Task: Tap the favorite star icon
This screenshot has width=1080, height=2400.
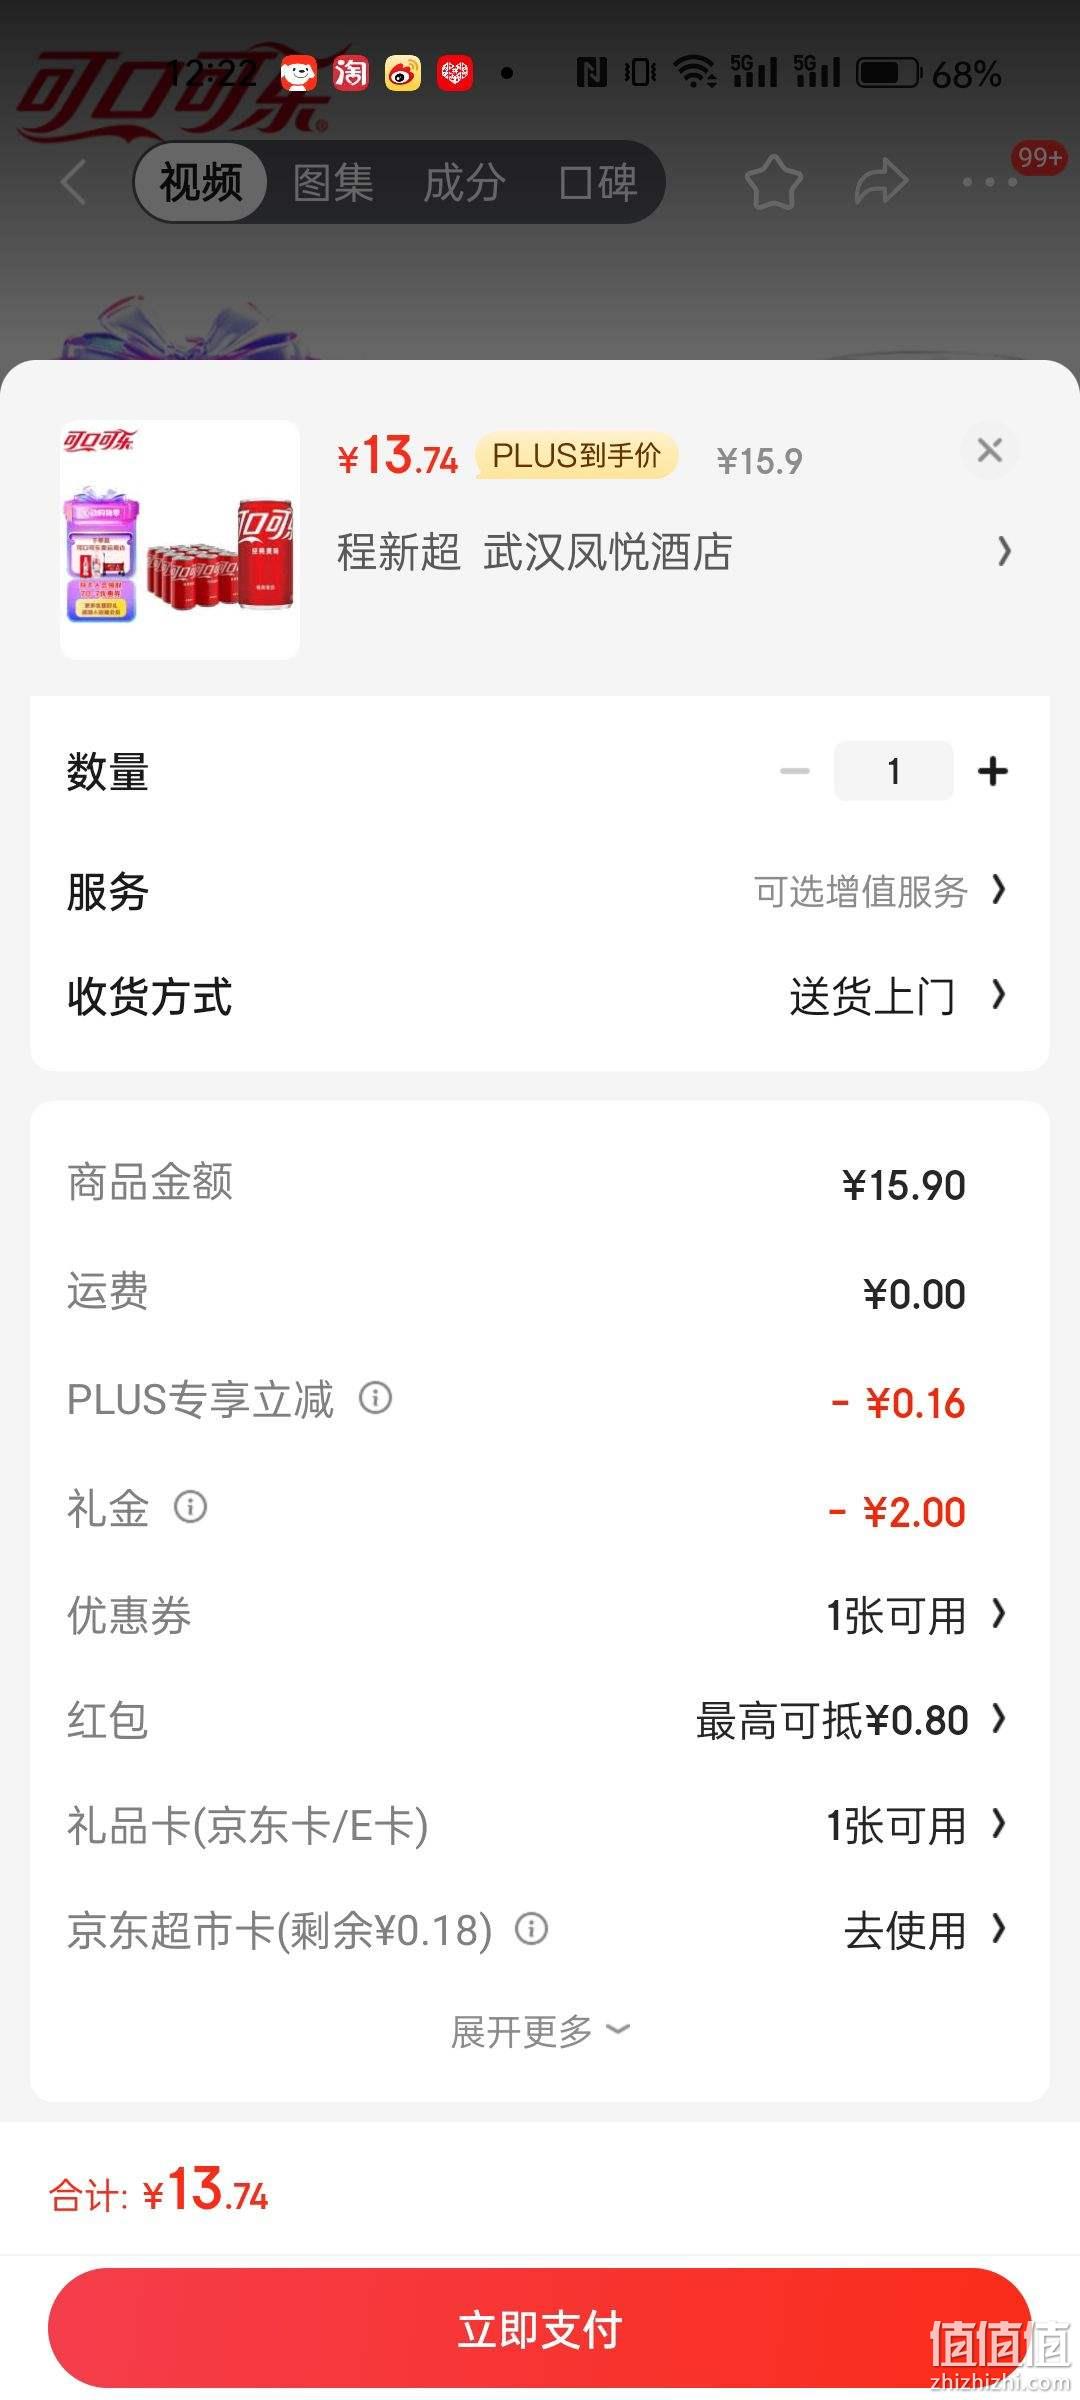Action: click(774, 182)
